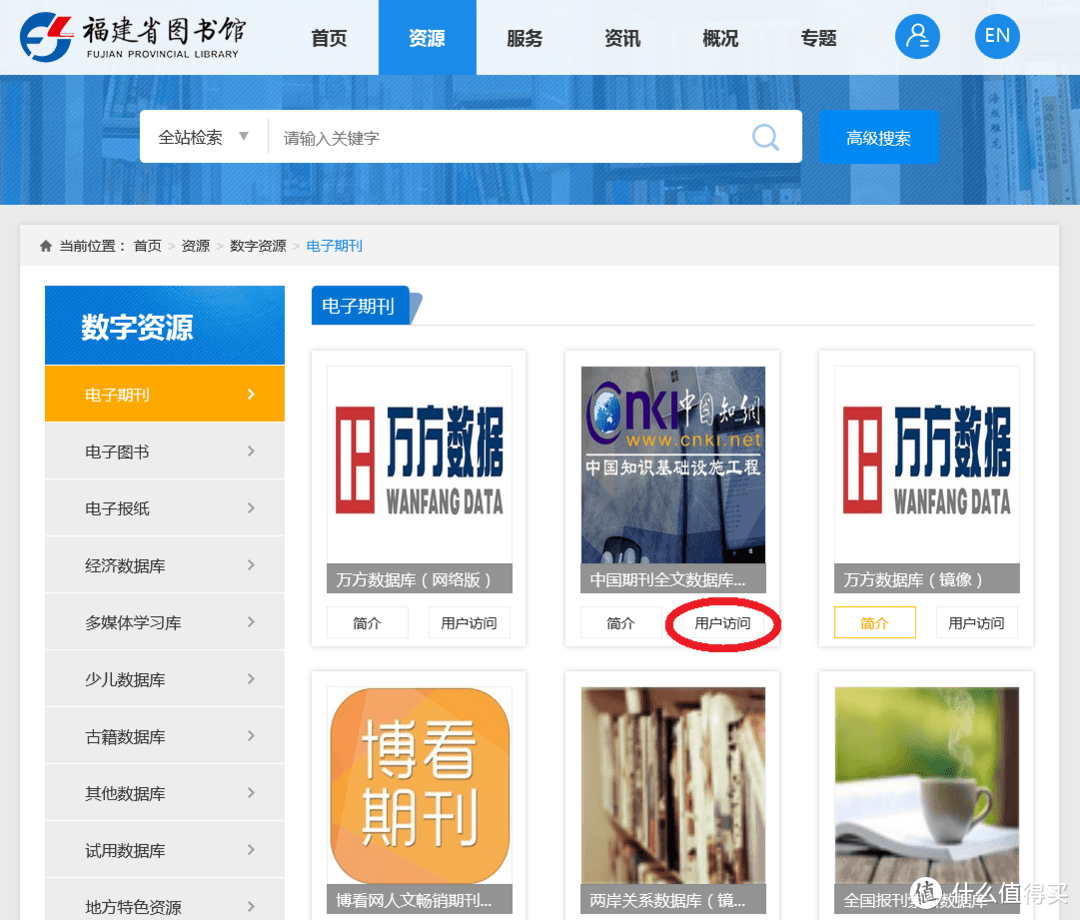Click the 万方数据库（网络版）caption
The image size is (1080, 920).
coord(419,579)
